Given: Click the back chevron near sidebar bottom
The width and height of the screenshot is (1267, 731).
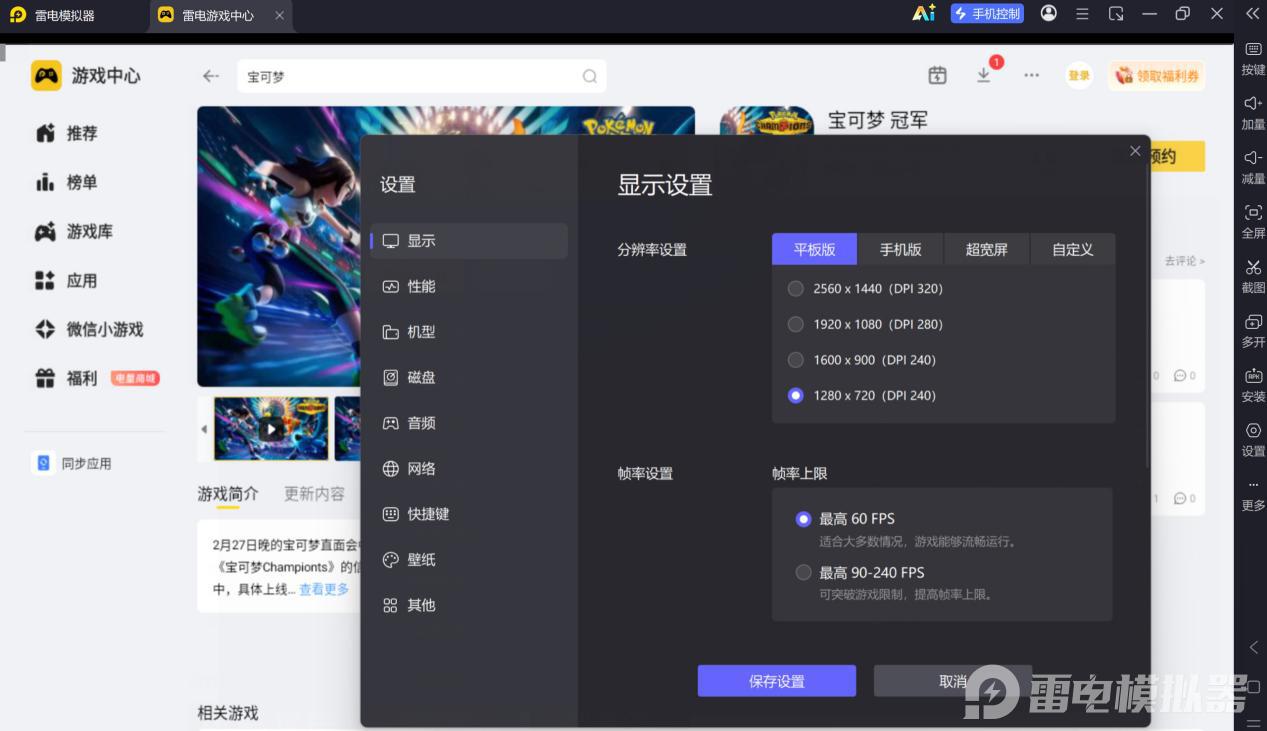Looking at the screenshot, I should (1253, 647).
